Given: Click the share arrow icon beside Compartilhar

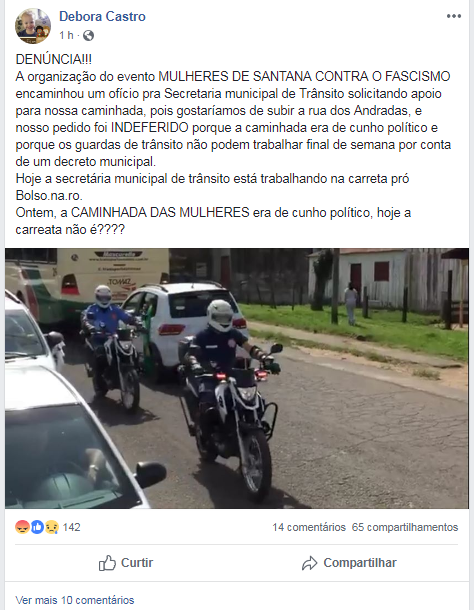Looking at the screenshot, I should [310, 563].
